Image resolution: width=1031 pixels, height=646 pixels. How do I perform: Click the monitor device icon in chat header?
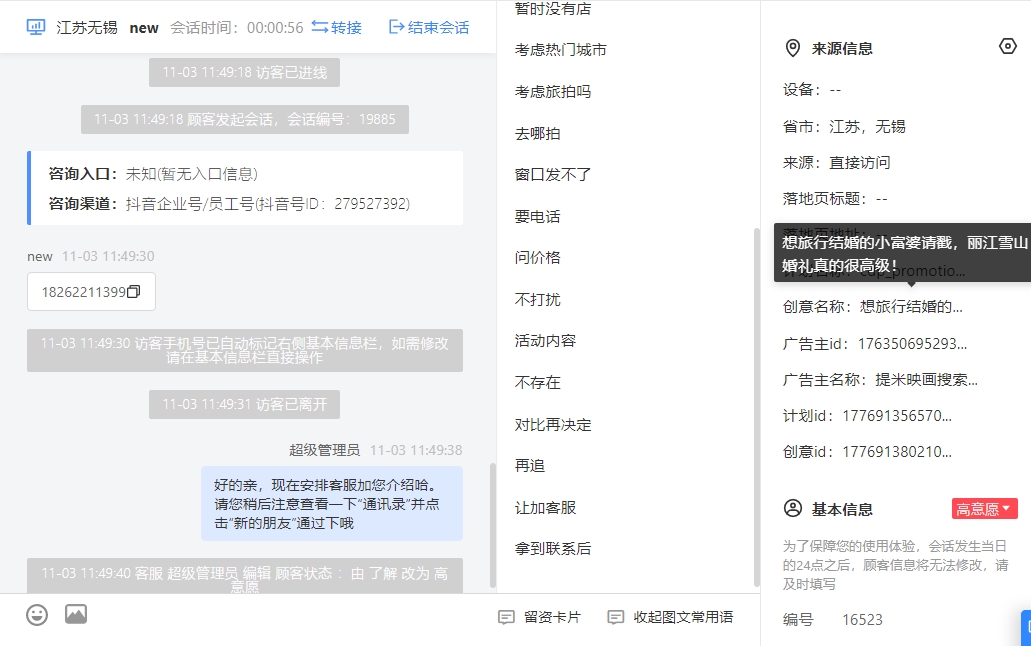36,27
